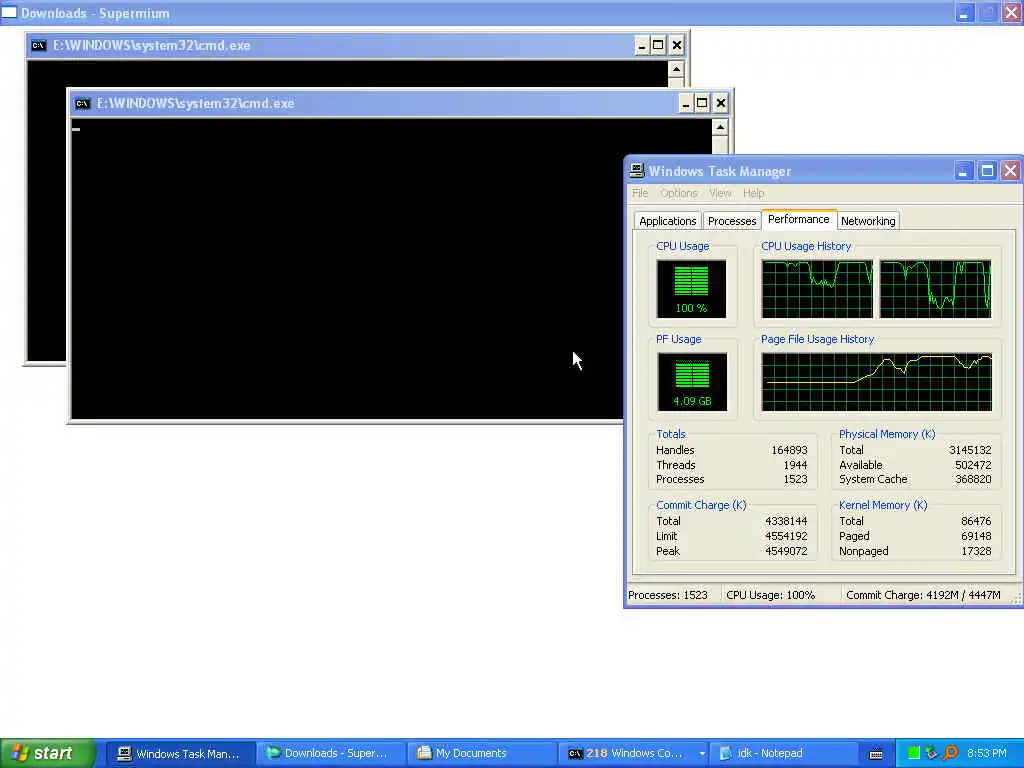
Task: Switch to the Processes tab
Action: click(731, 221)
